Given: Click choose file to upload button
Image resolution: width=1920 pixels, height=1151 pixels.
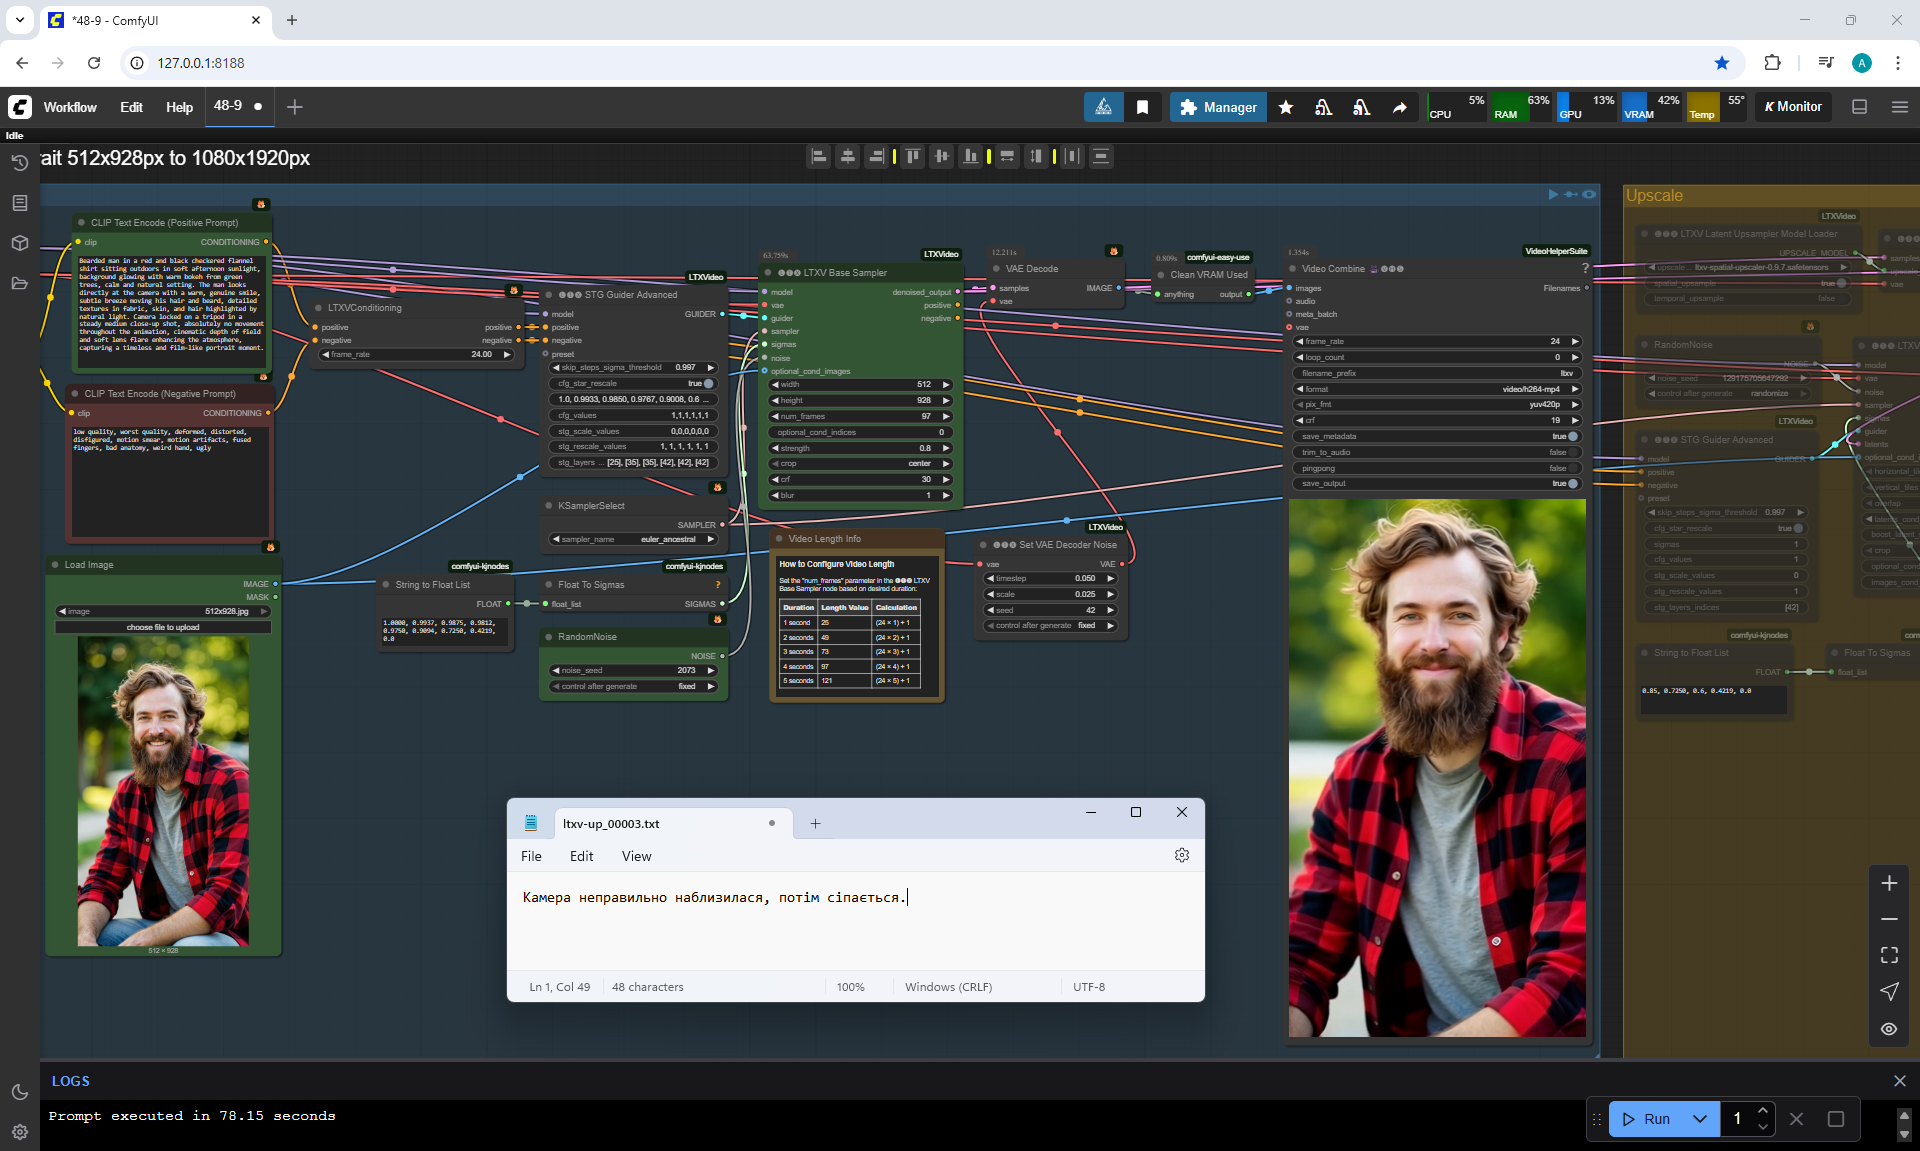Looking at the screenshot, I should [x=163, y=627].
